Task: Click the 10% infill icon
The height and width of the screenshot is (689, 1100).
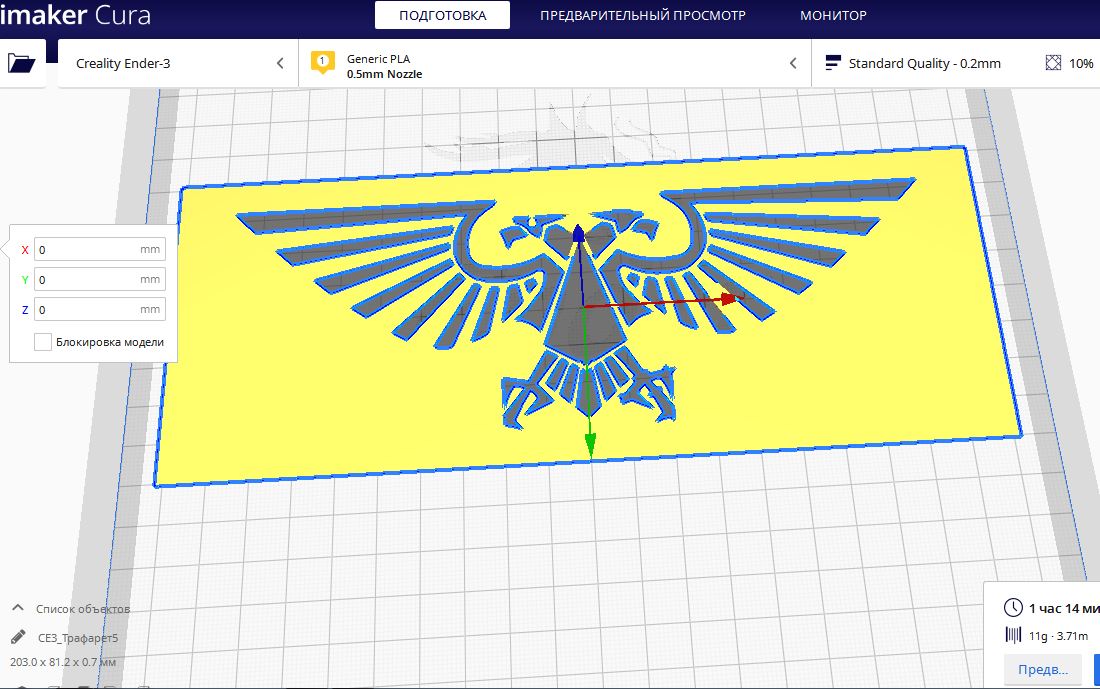Action: [x=1053, y=63]
